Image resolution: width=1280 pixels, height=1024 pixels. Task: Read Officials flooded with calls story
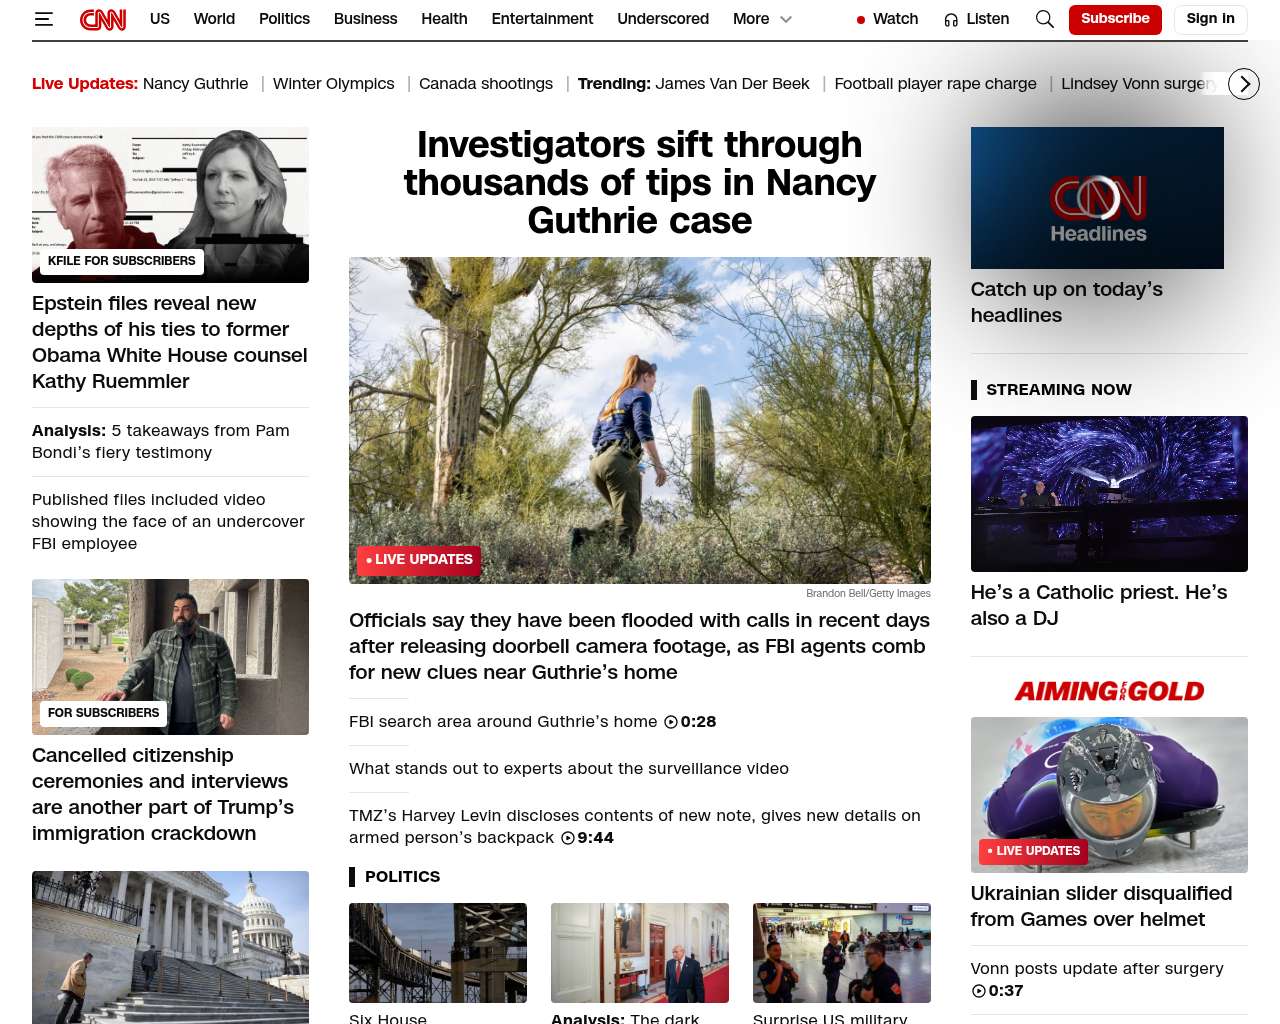[x=639, y=647]
